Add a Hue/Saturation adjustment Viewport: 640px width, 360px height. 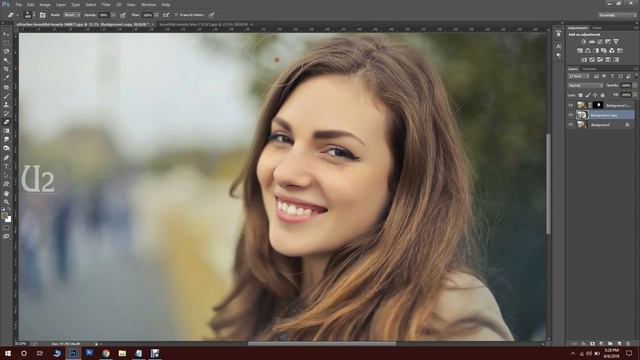click(580, 51)
